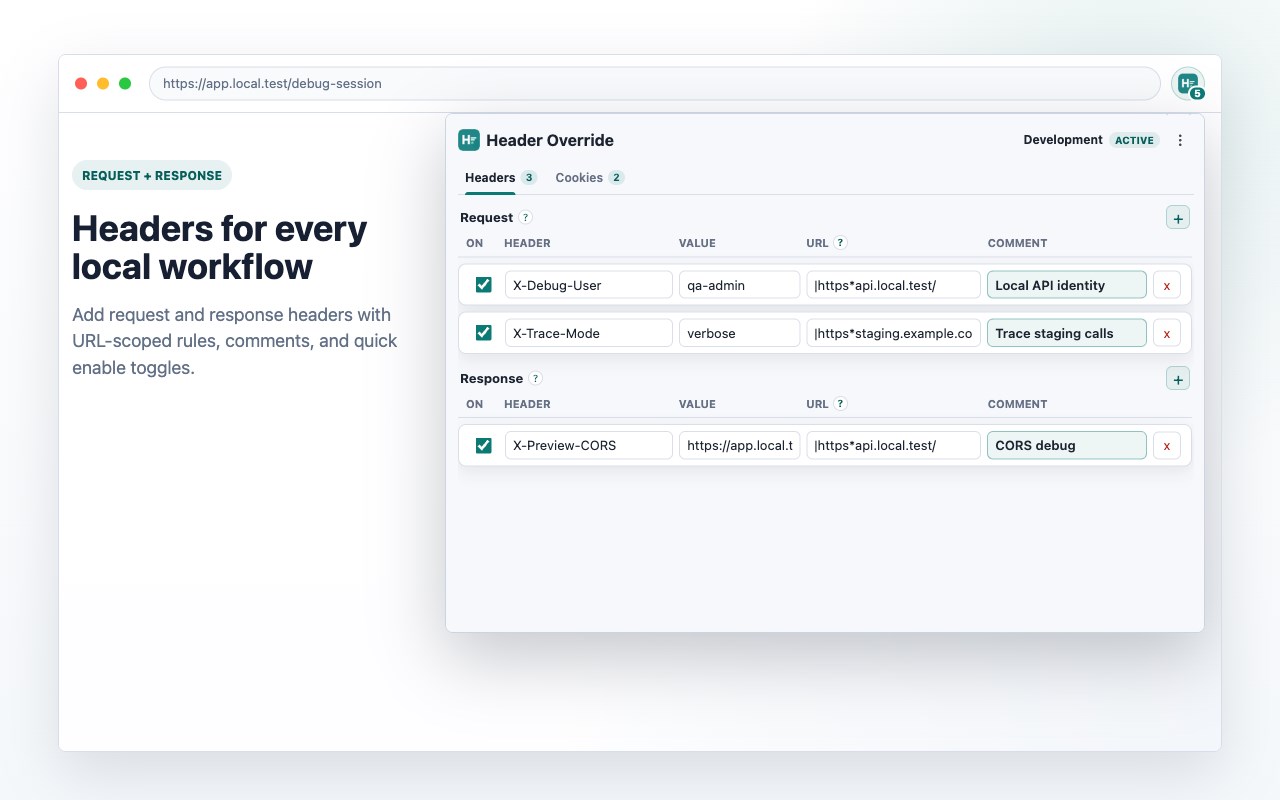
Task: Click the Header Override title text
Action: coord(550,140)
